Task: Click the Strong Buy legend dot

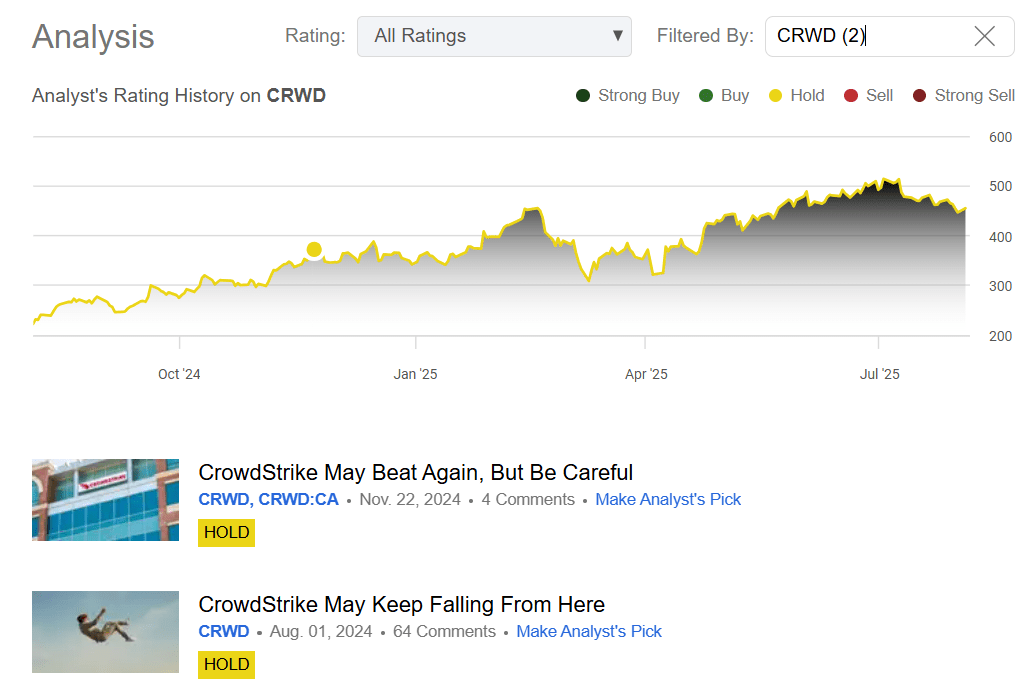Action: (x=583, y=95)
